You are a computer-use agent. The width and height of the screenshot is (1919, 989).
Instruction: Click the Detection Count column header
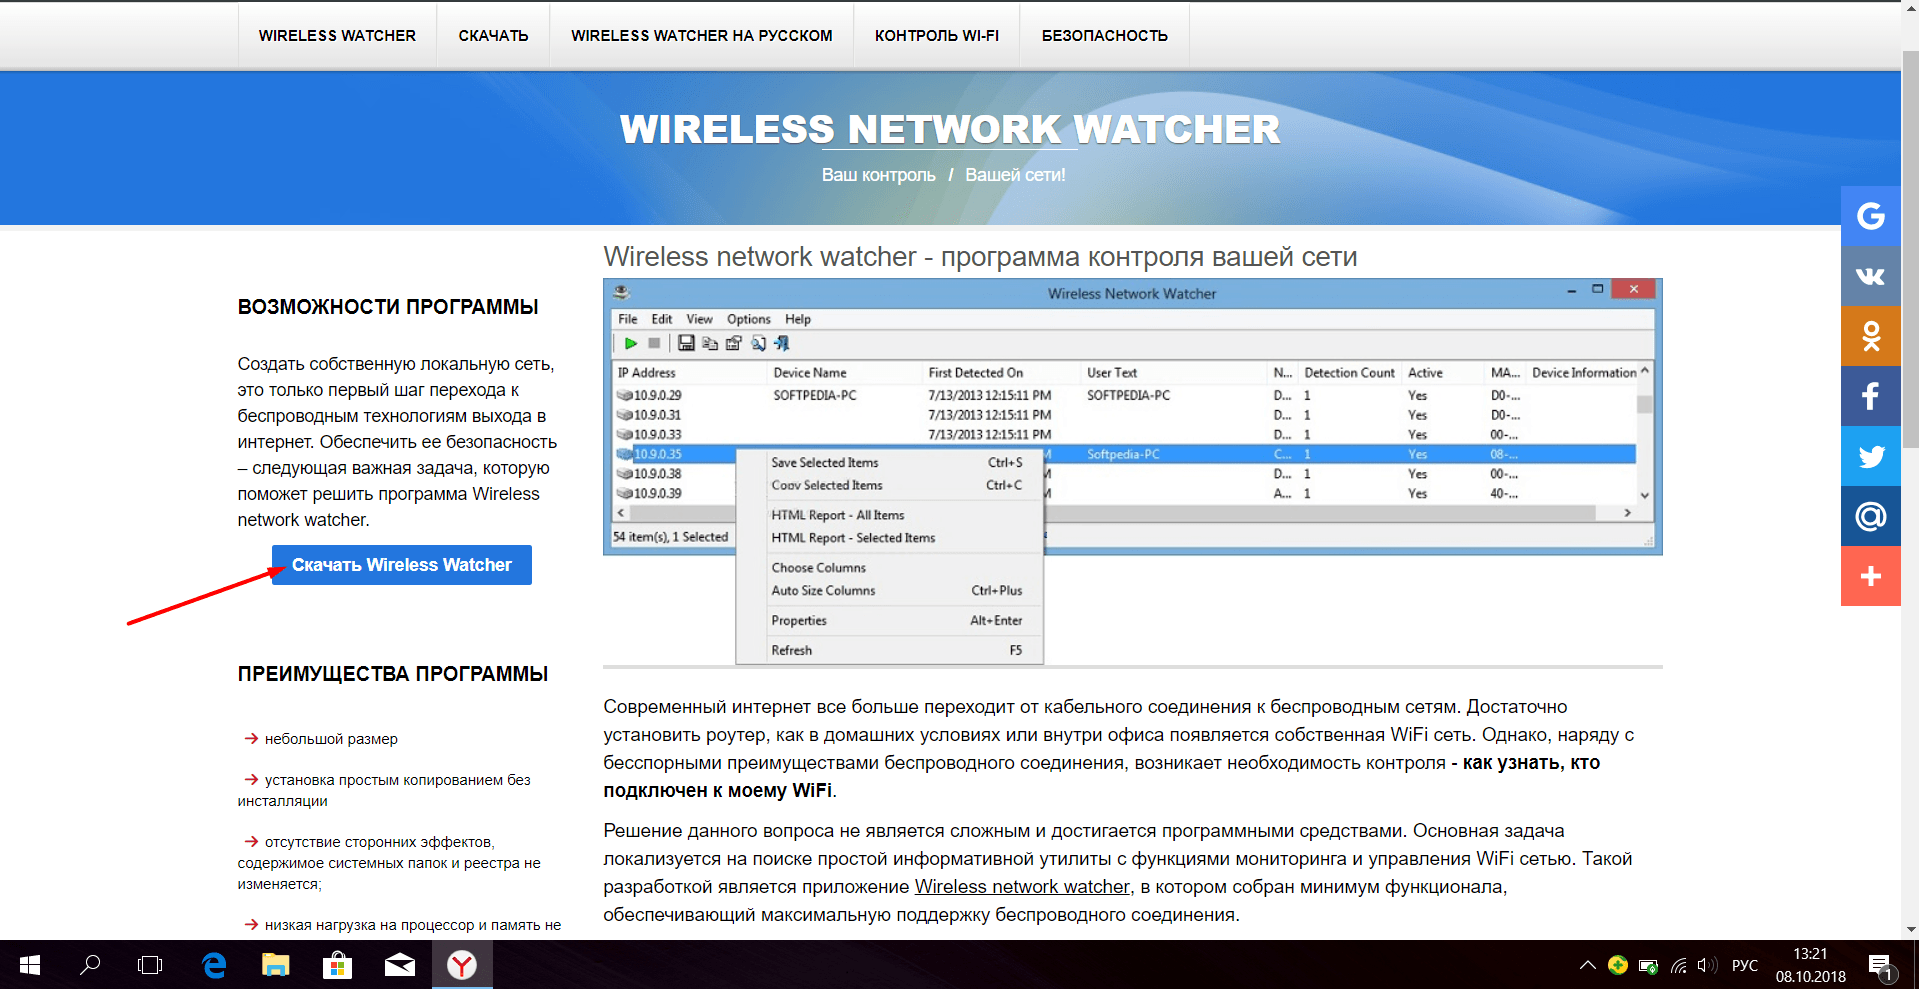coord(1349,373)
